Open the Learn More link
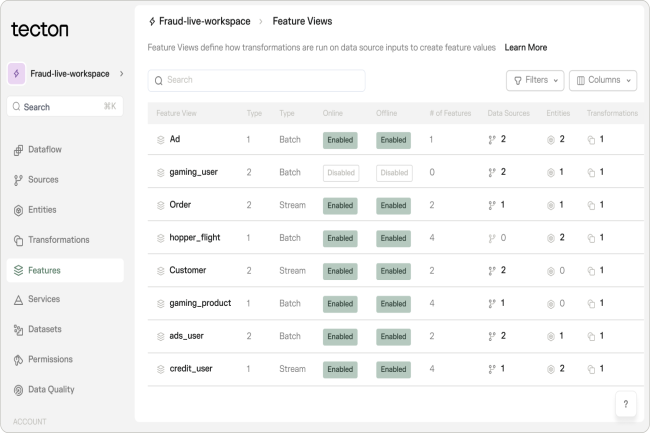 (x=525, y=47)
